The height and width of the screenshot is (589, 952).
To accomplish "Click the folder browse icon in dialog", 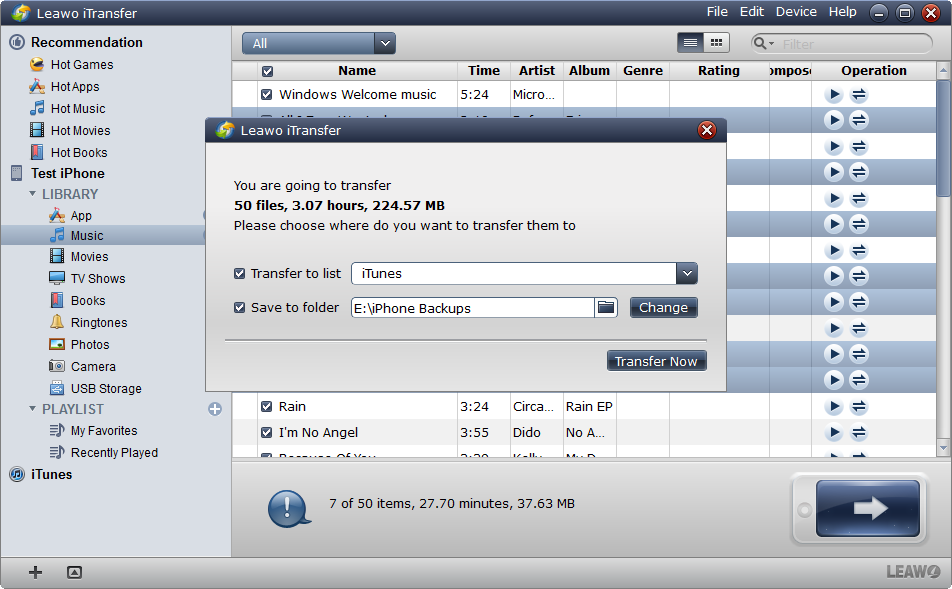I will point(606,308).
